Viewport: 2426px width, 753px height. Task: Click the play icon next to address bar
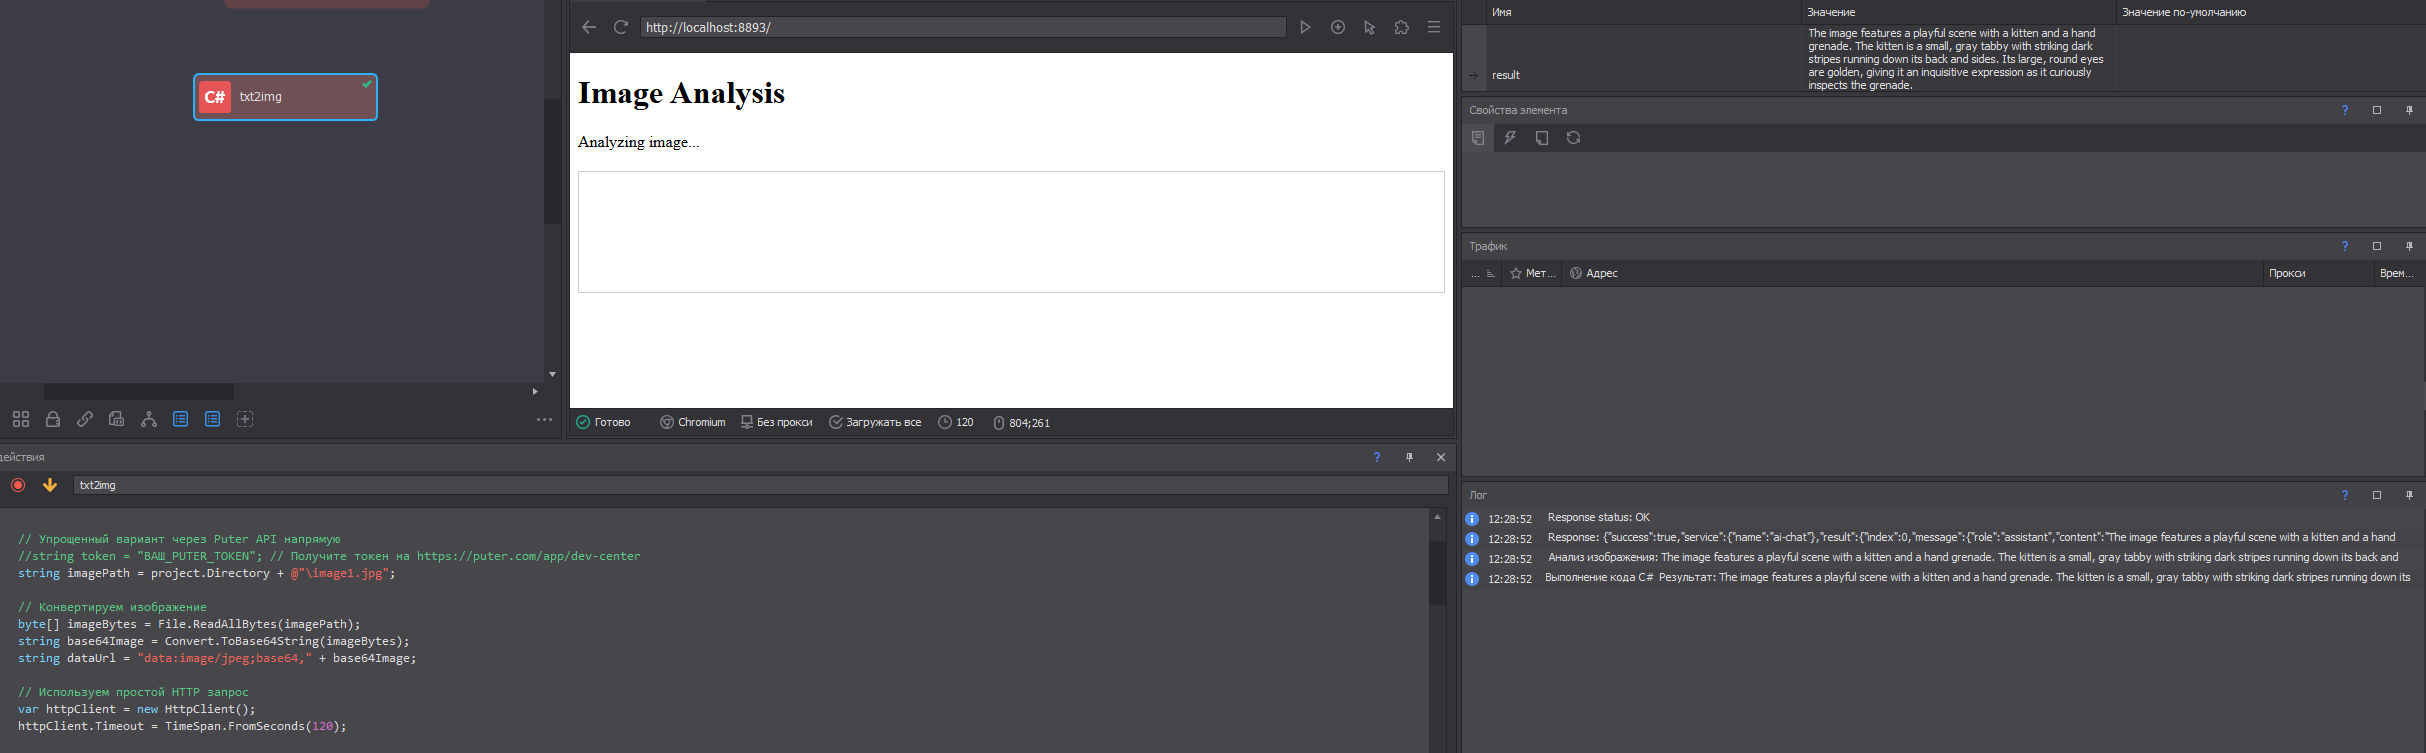point(1305,27)
